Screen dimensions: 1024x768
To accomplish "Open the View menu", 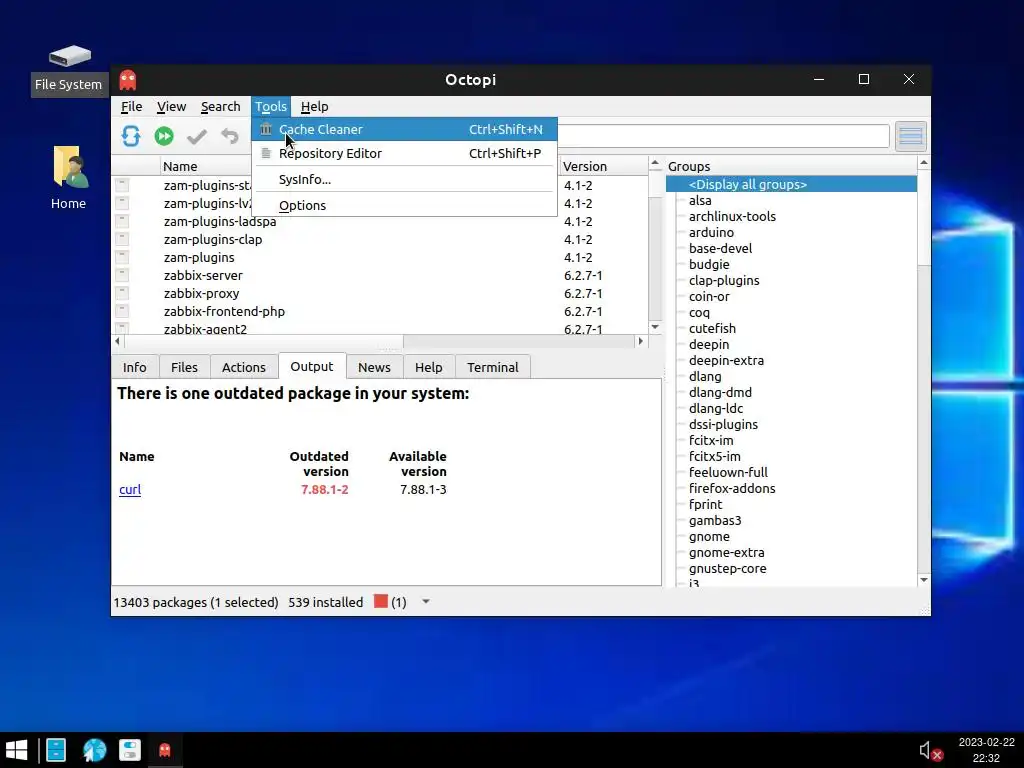I will pos(171,106).
